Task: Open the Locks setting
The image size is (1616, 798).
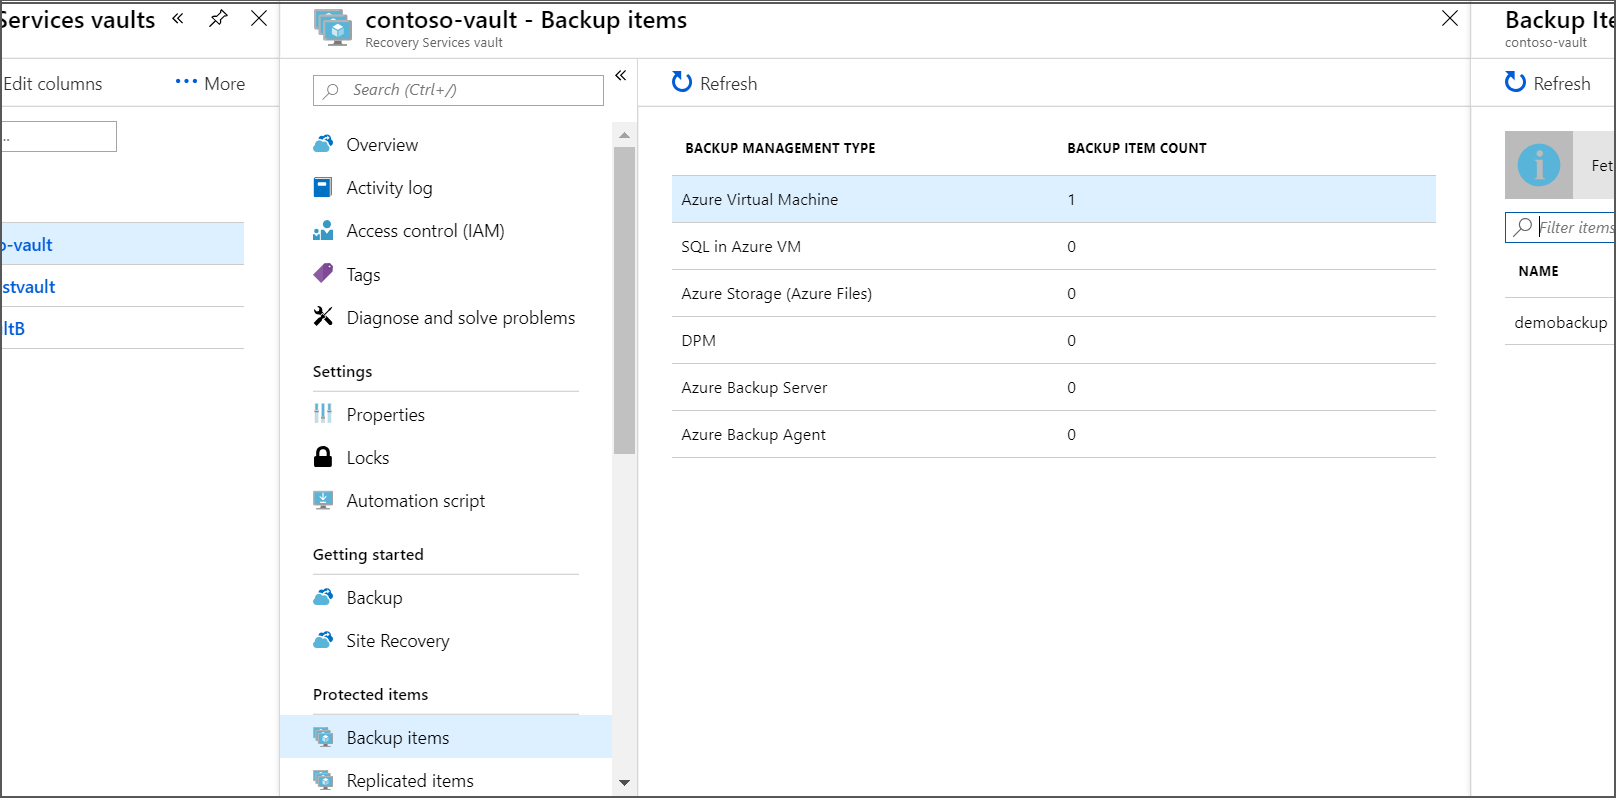Action: (368, 458)
